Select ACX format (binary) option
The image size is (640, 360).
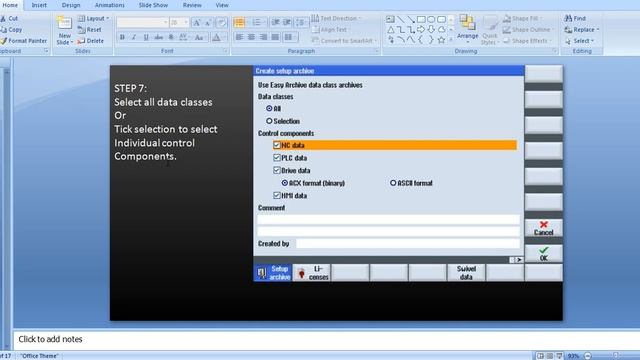click(285, 183)
